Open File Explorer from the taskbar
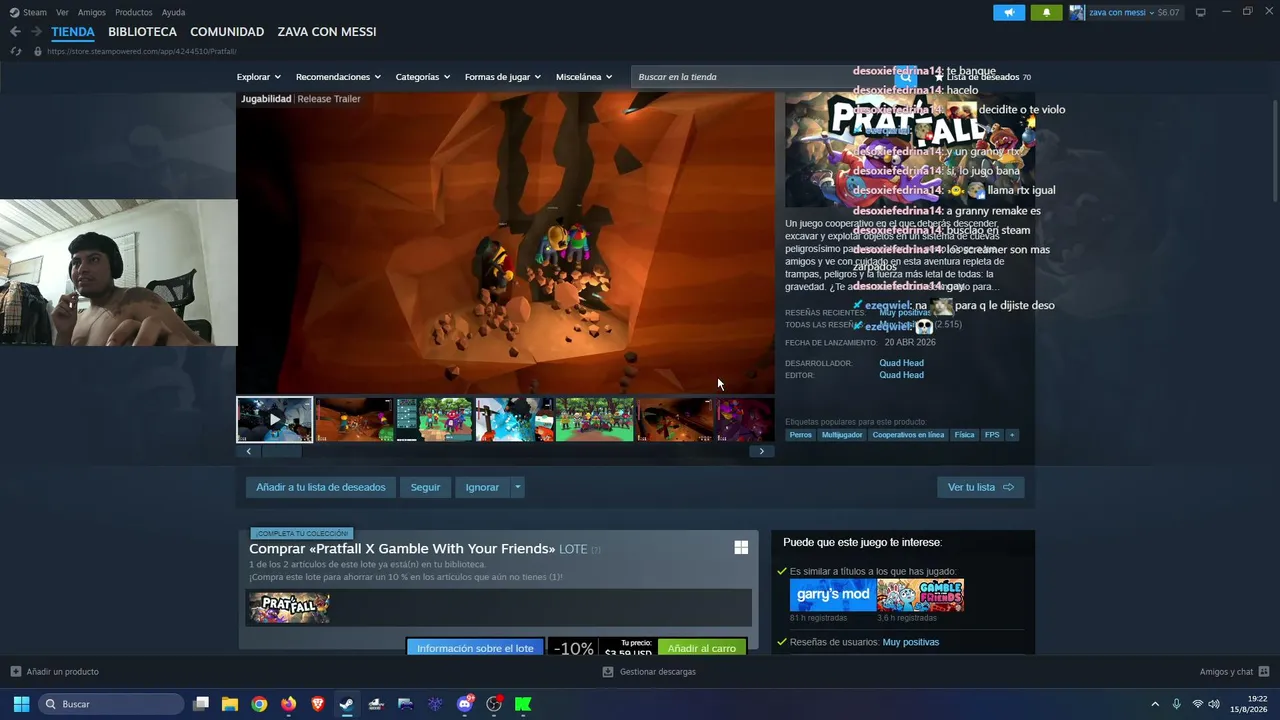The width and height of the screenshot is (1280, 720). coord(229,704)
